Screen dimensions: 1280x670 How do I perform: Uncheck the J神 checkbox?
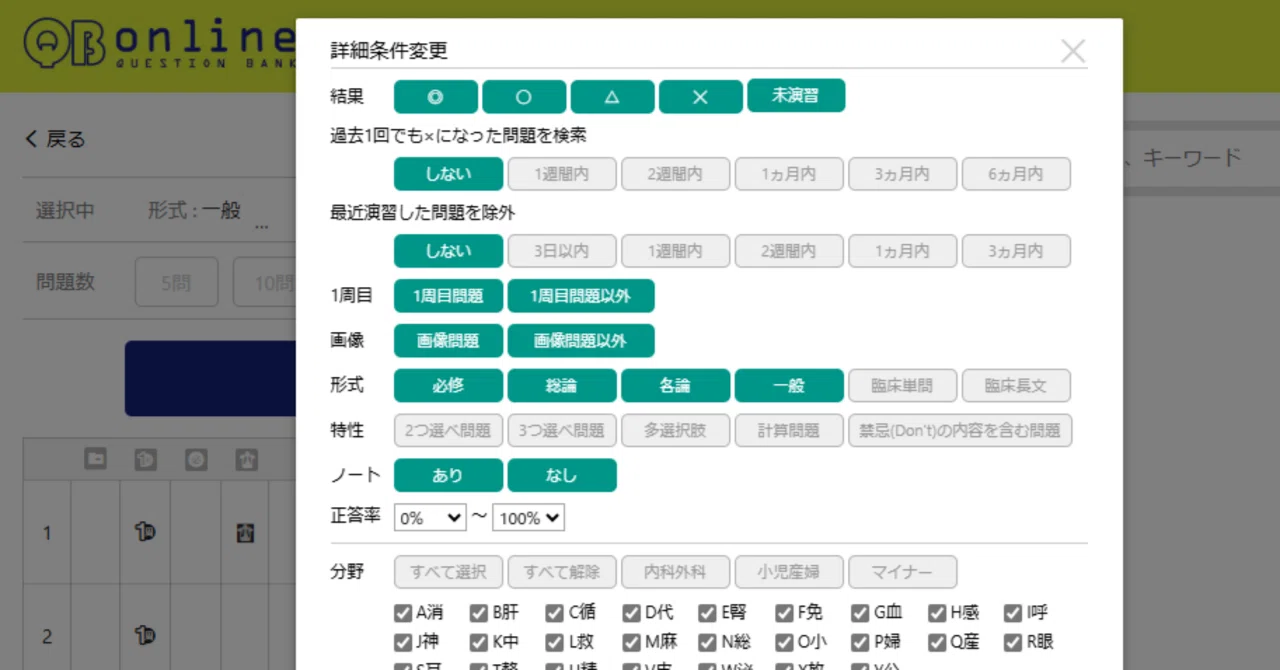point(403,642)
